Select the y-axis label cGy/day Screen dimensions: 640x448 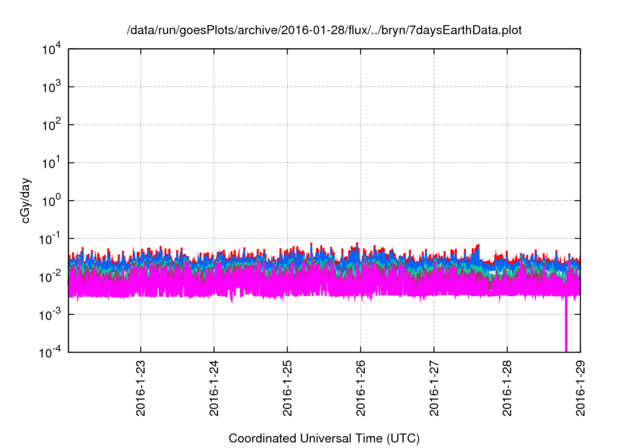(x=26, y=200)
